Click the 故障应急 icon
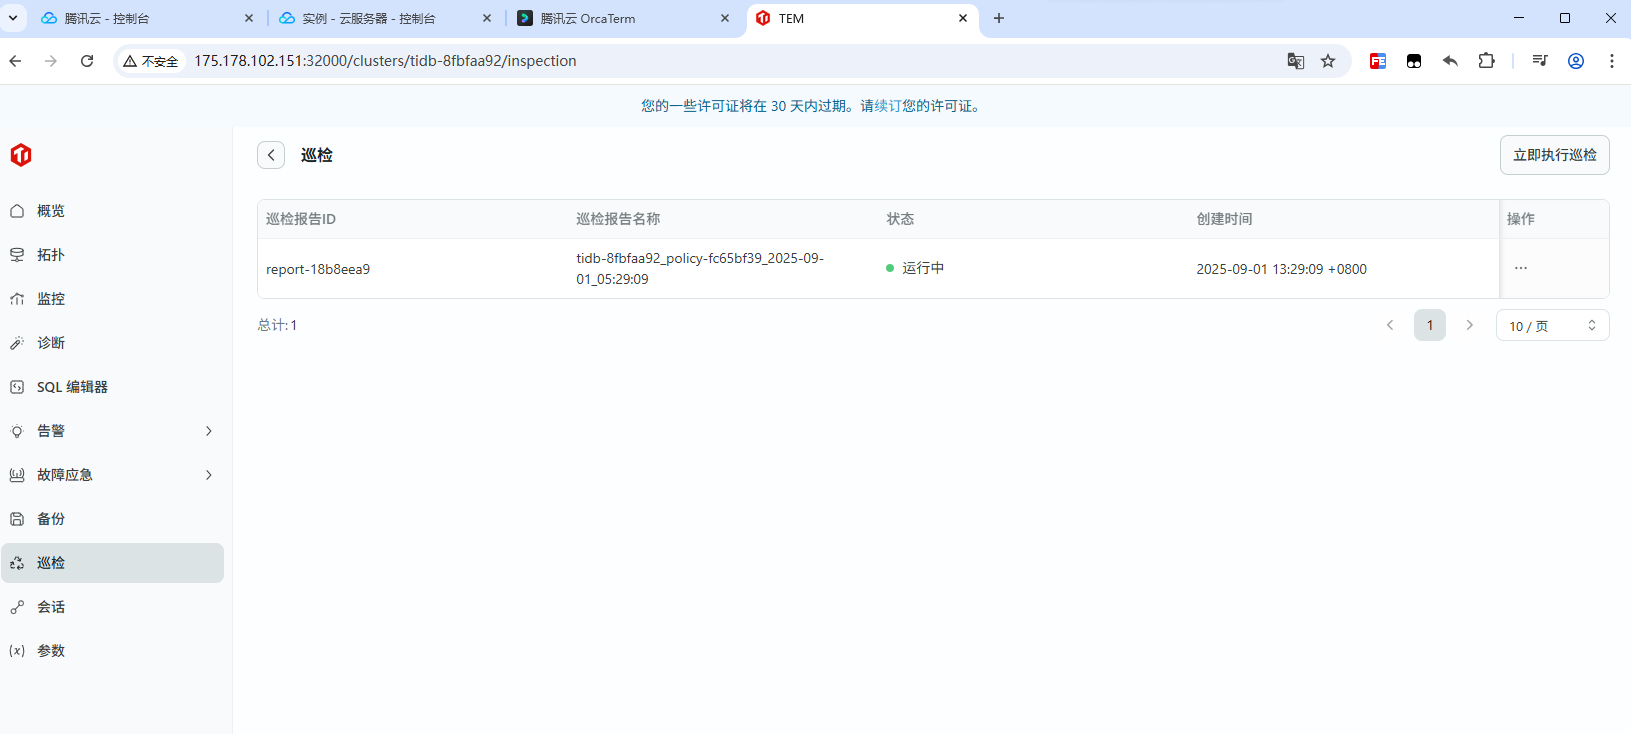1631x734 pixels. [17, 475]
